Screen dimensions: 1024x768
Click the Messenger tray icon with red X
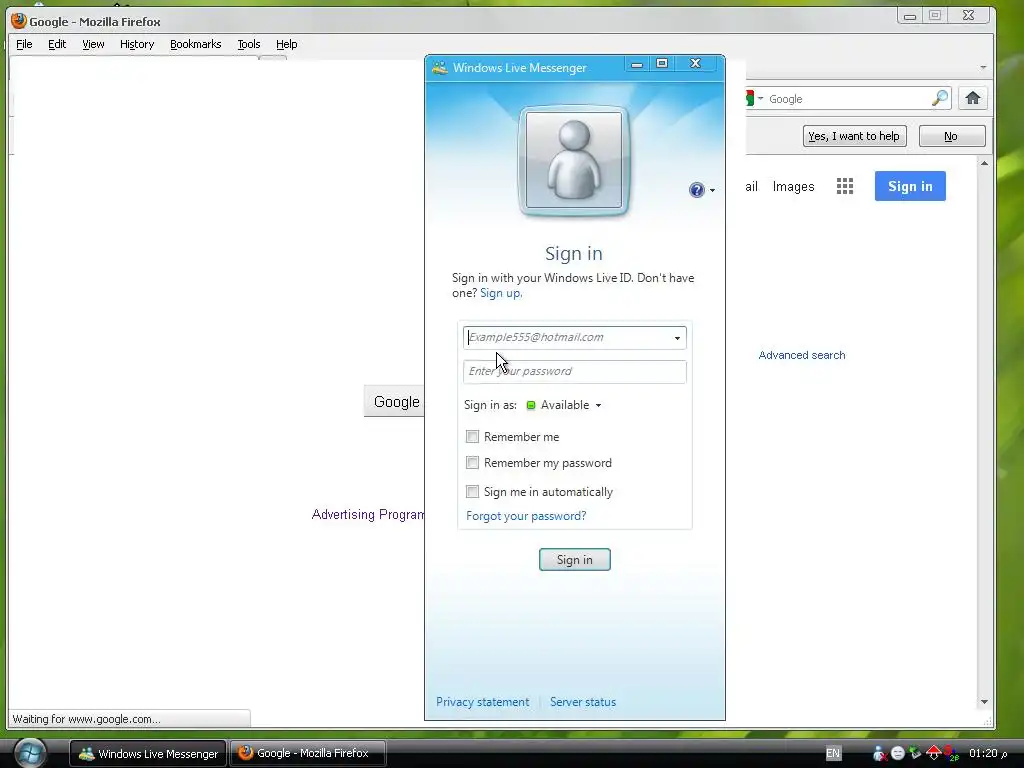point(879,753)
